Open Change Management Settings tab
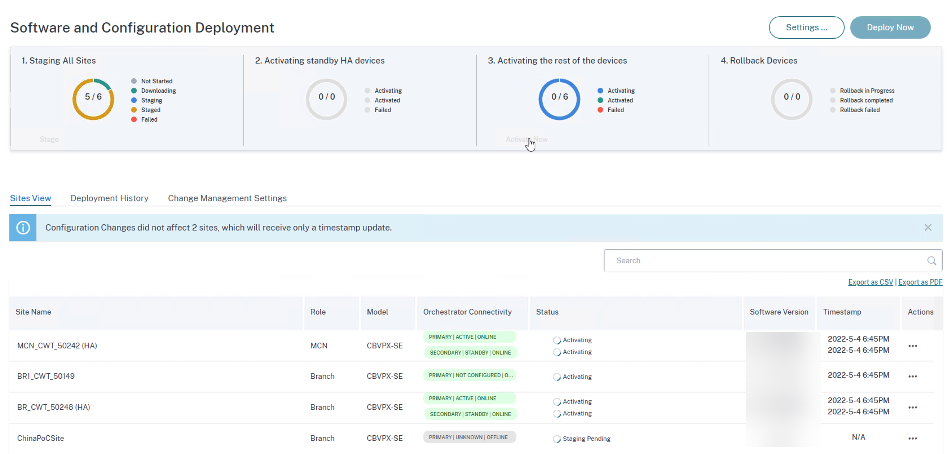The height and width of the screenshot is (454, 949). click(227, 198)
